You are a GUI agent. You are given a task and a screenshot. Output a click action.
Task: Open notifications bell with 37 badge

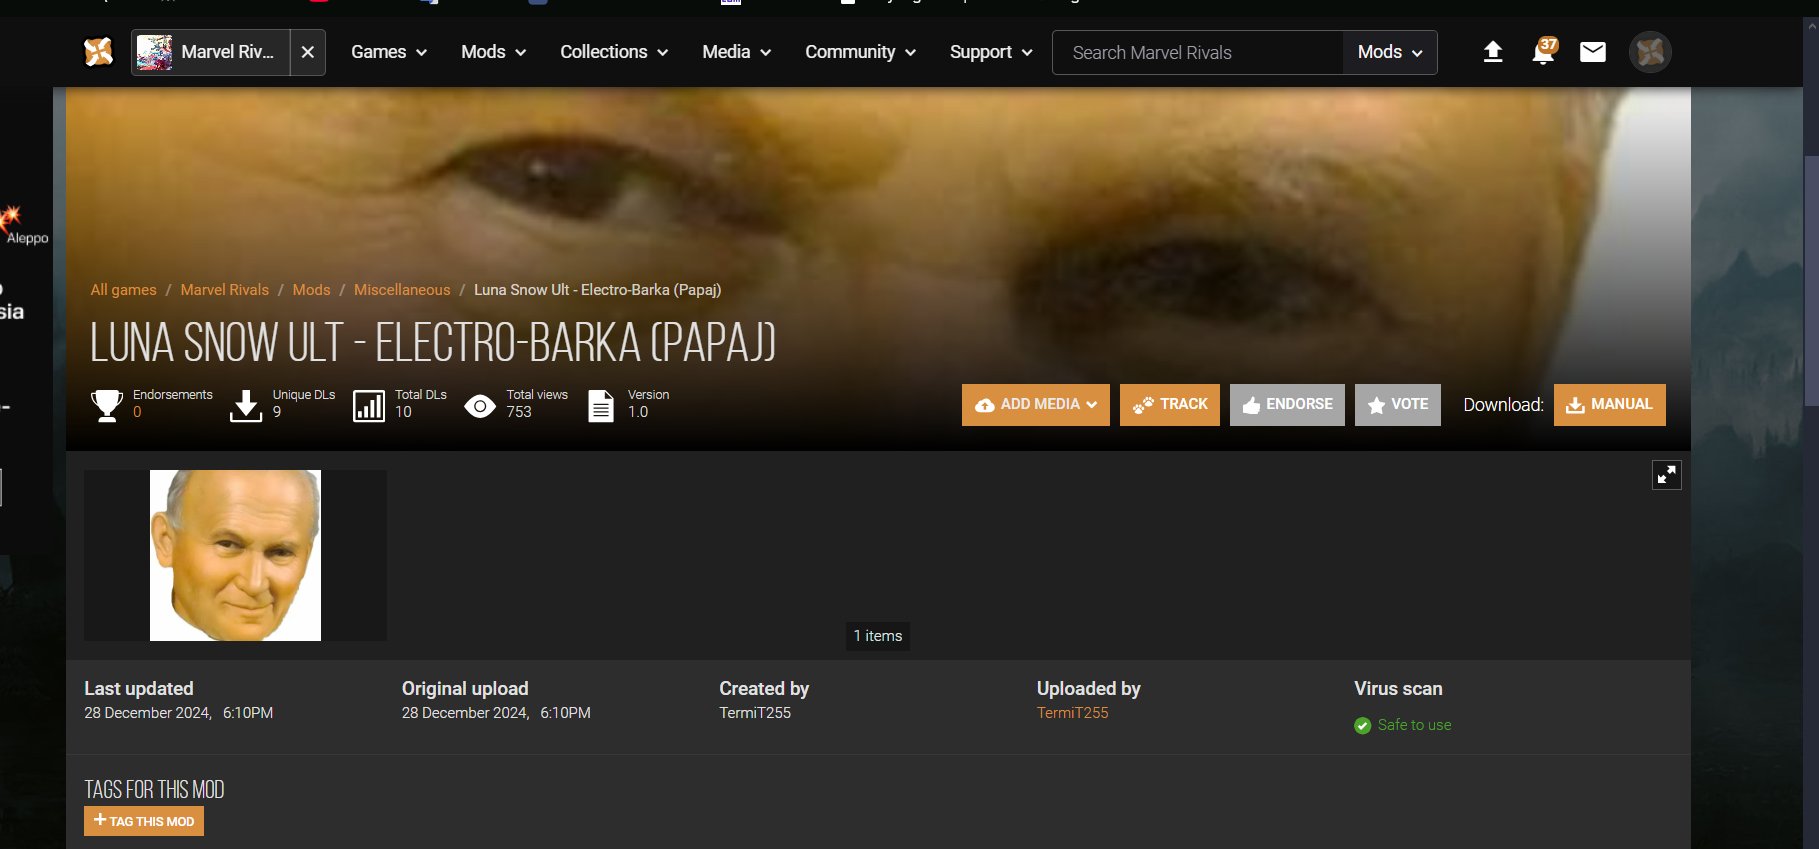click(x=1544, y=52)
